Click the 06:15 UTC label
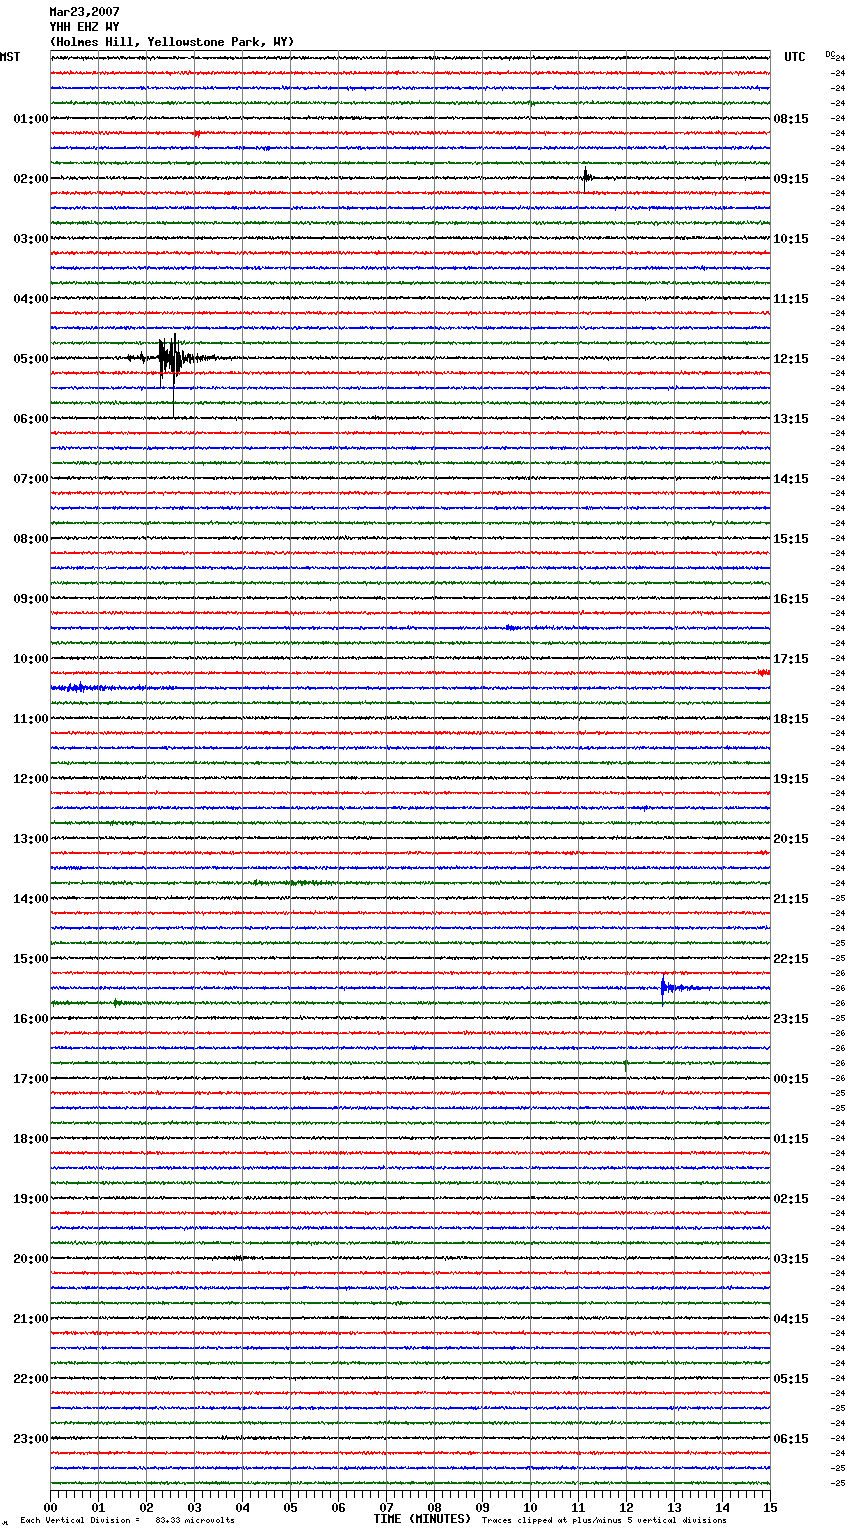The height and width of the screenshot is (1534, 850). pos(791,1439)
